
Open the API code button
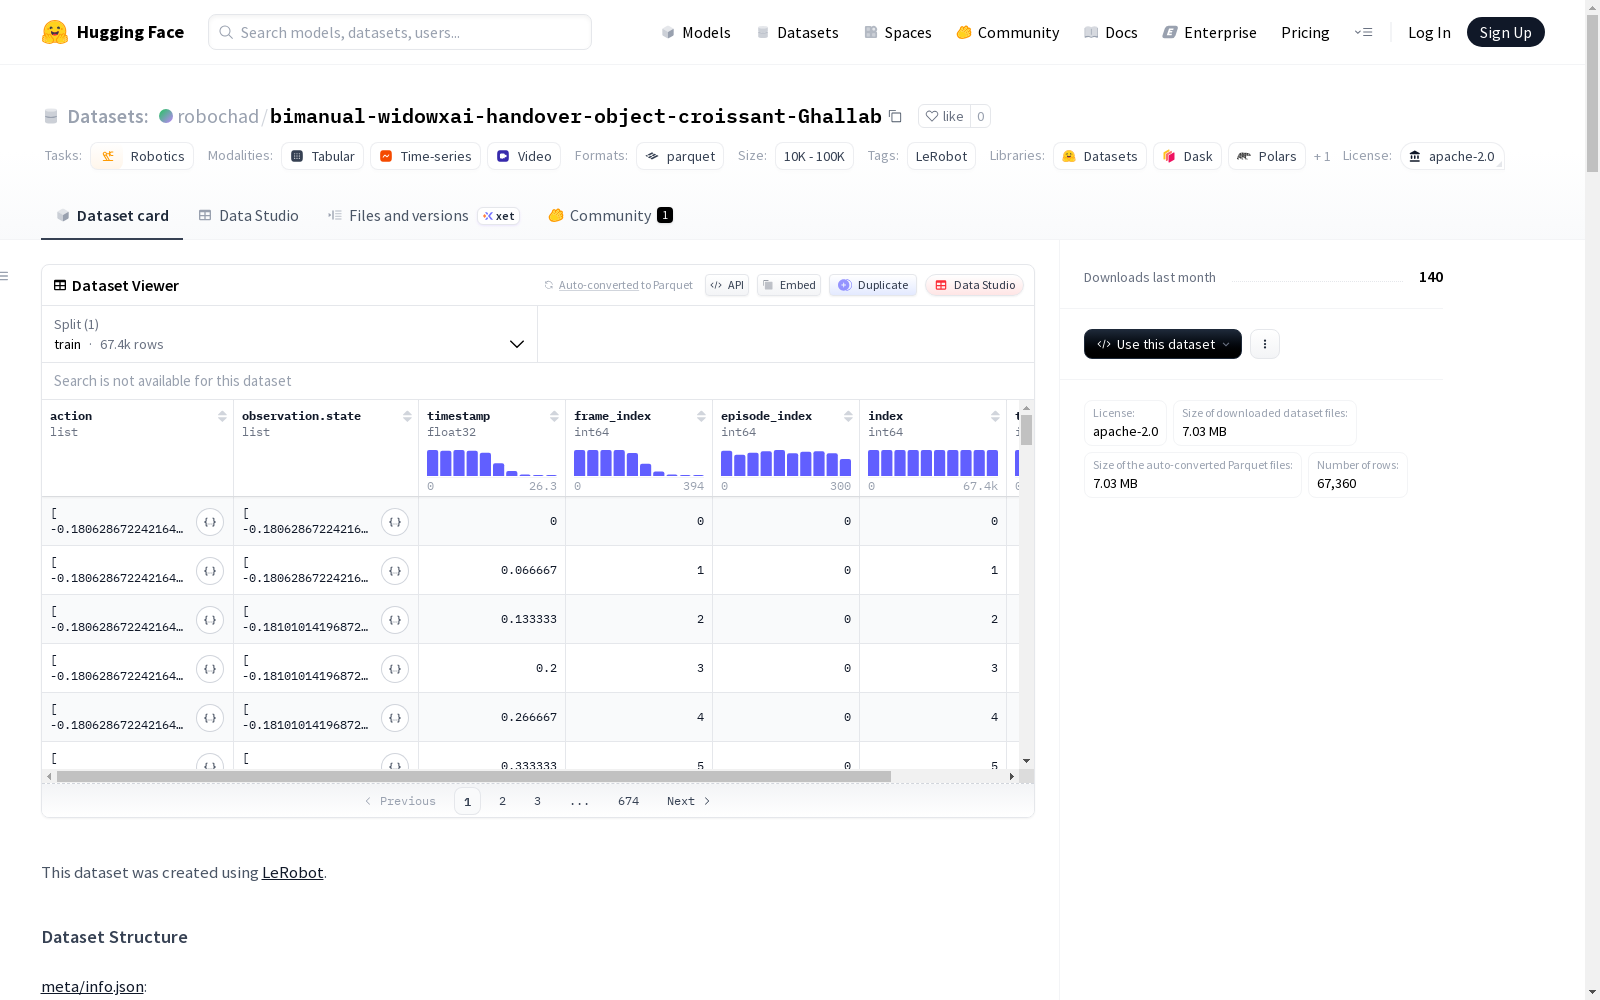tap(727, 285)
